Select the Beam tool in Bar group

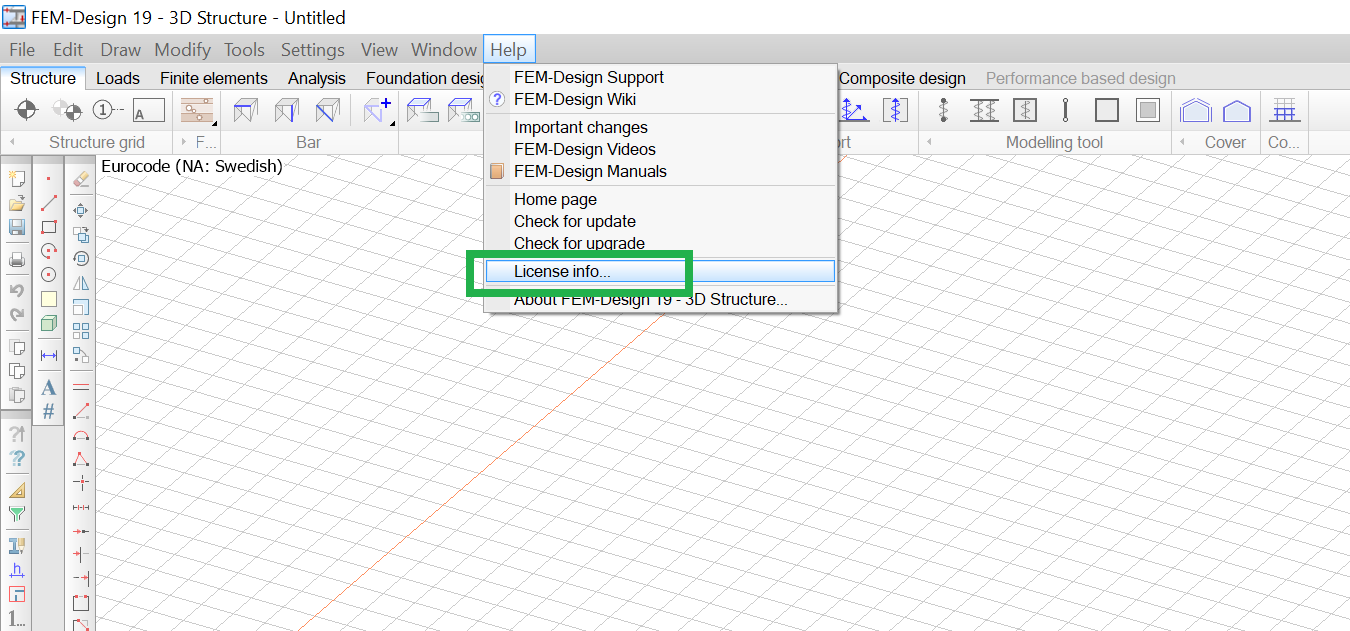point(245,110)
